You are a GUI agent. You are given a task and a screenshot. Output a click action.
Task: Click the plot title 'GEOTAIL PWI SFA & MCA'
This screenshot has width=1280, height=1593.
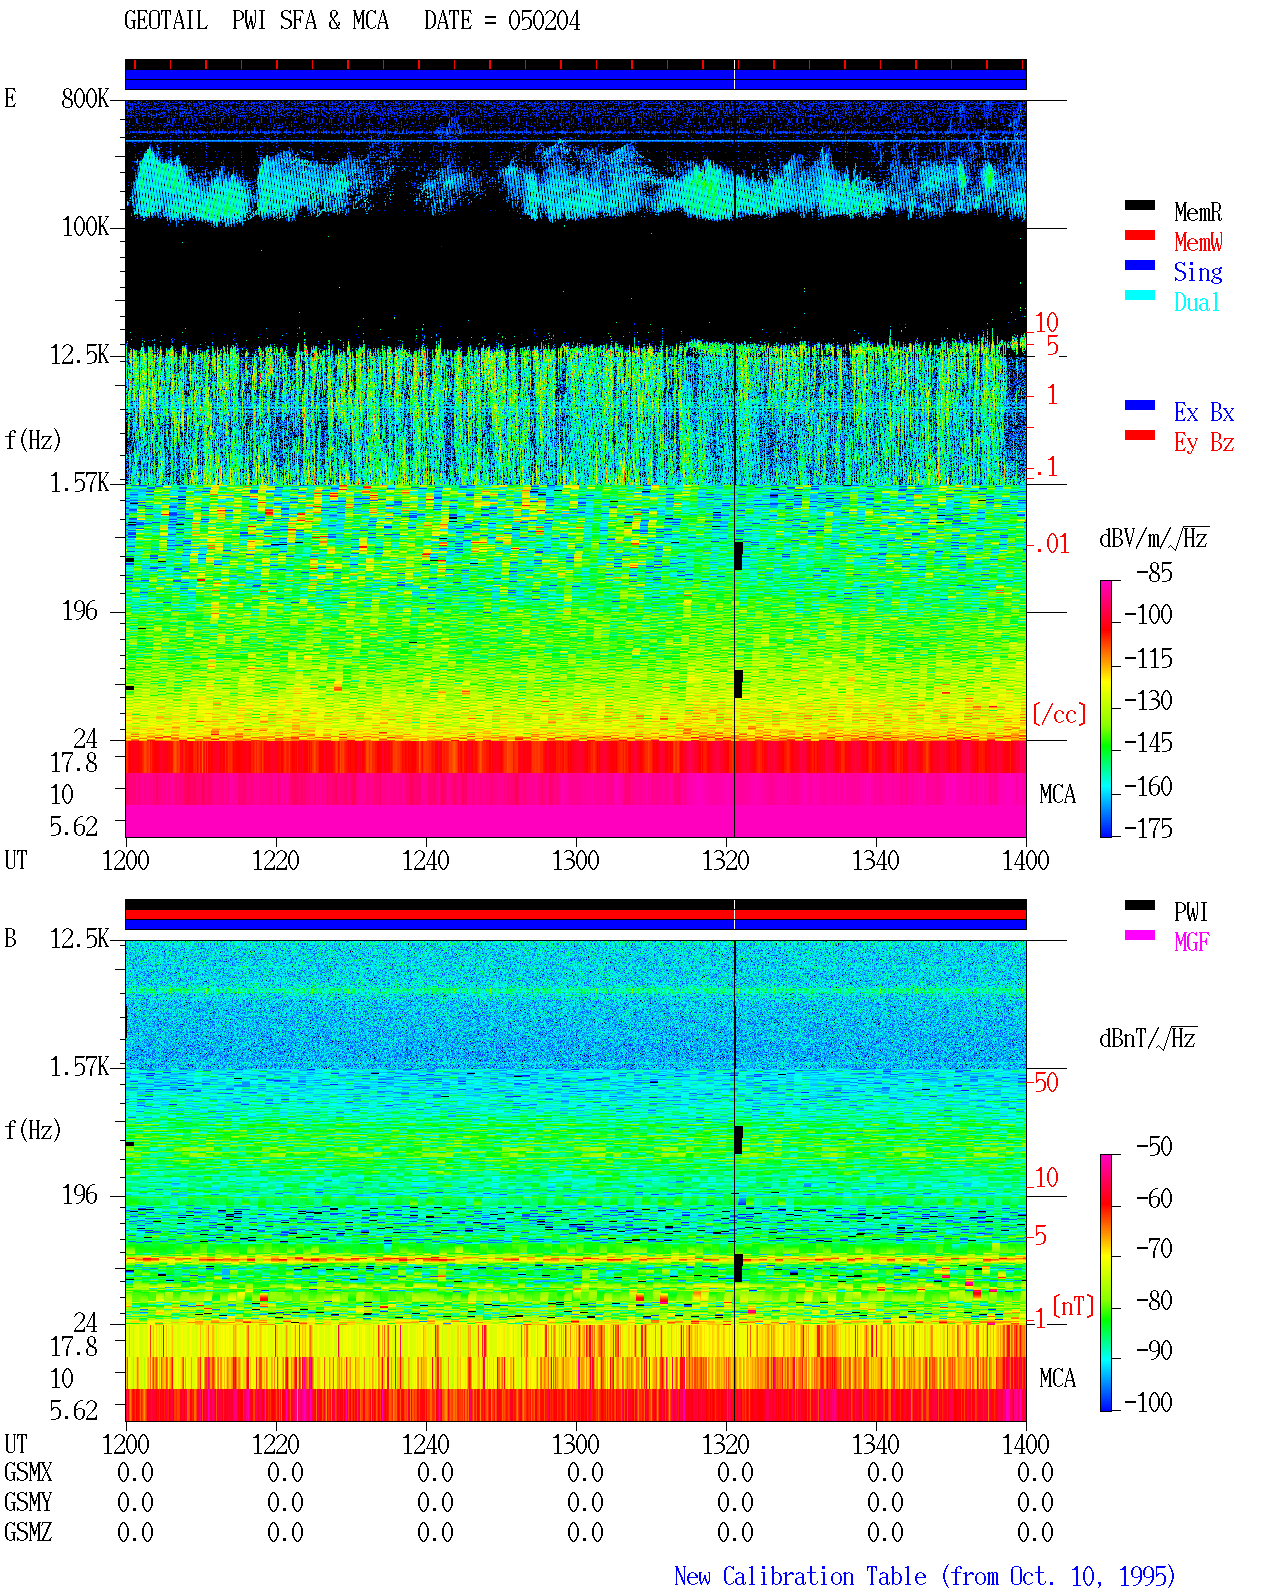coord(256,21)
